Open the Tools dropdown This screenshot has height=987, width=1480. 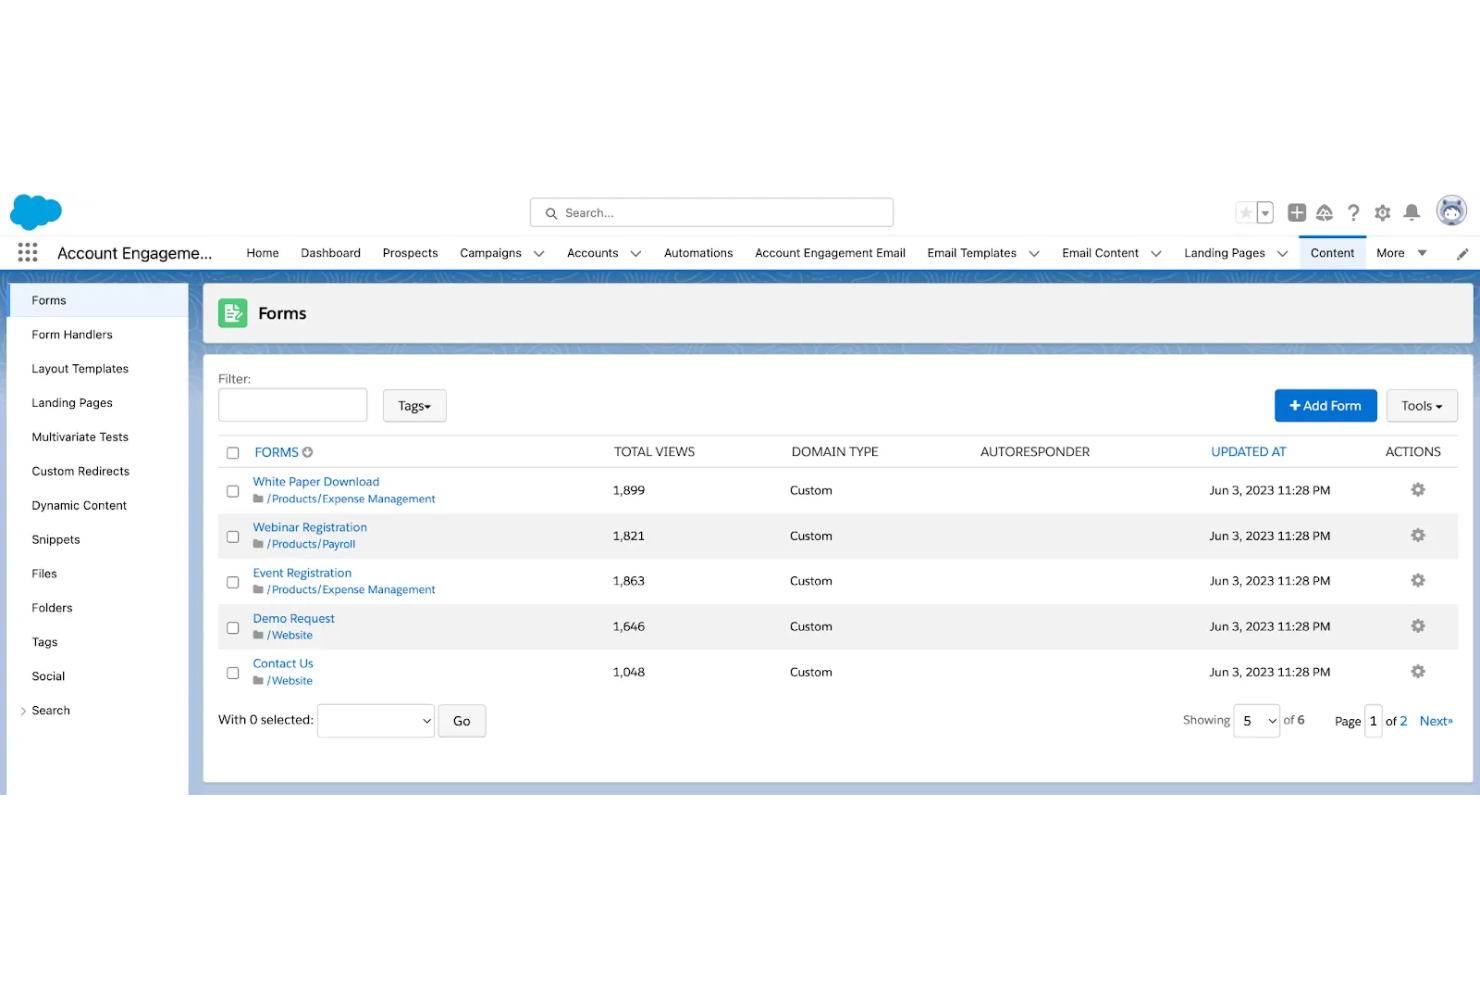coord(1421,405)
